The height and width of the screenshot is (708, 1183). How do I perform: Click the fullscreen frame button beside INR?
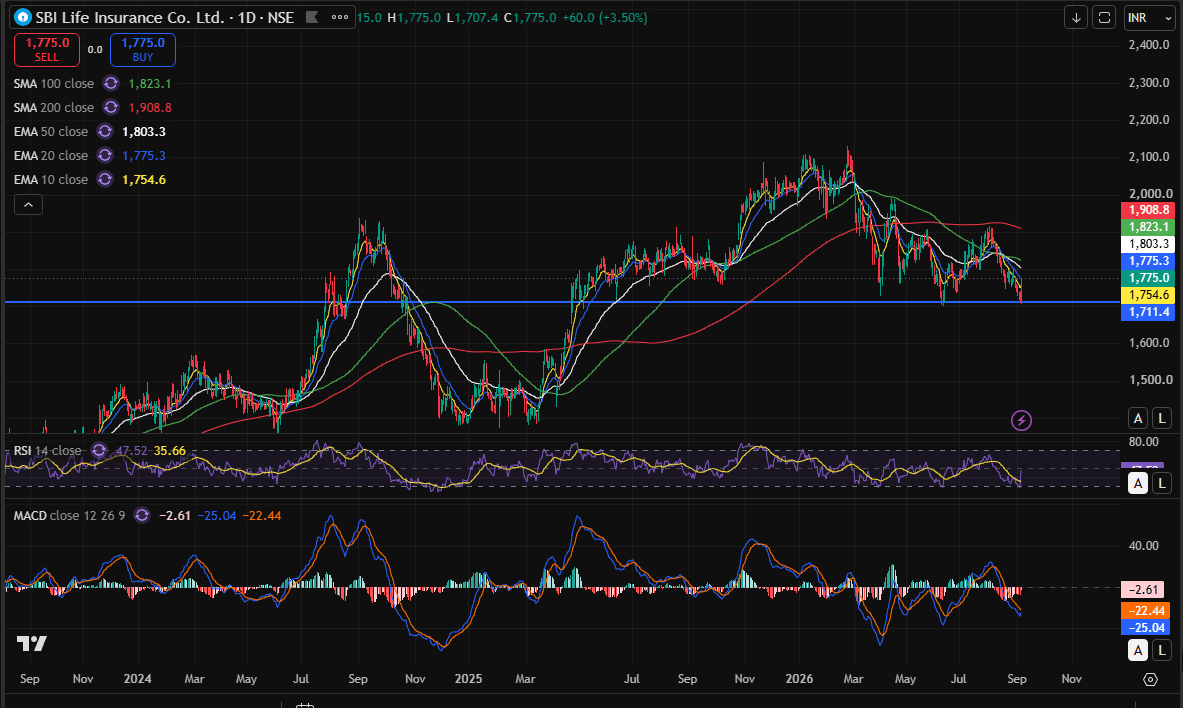[1104, 17]
